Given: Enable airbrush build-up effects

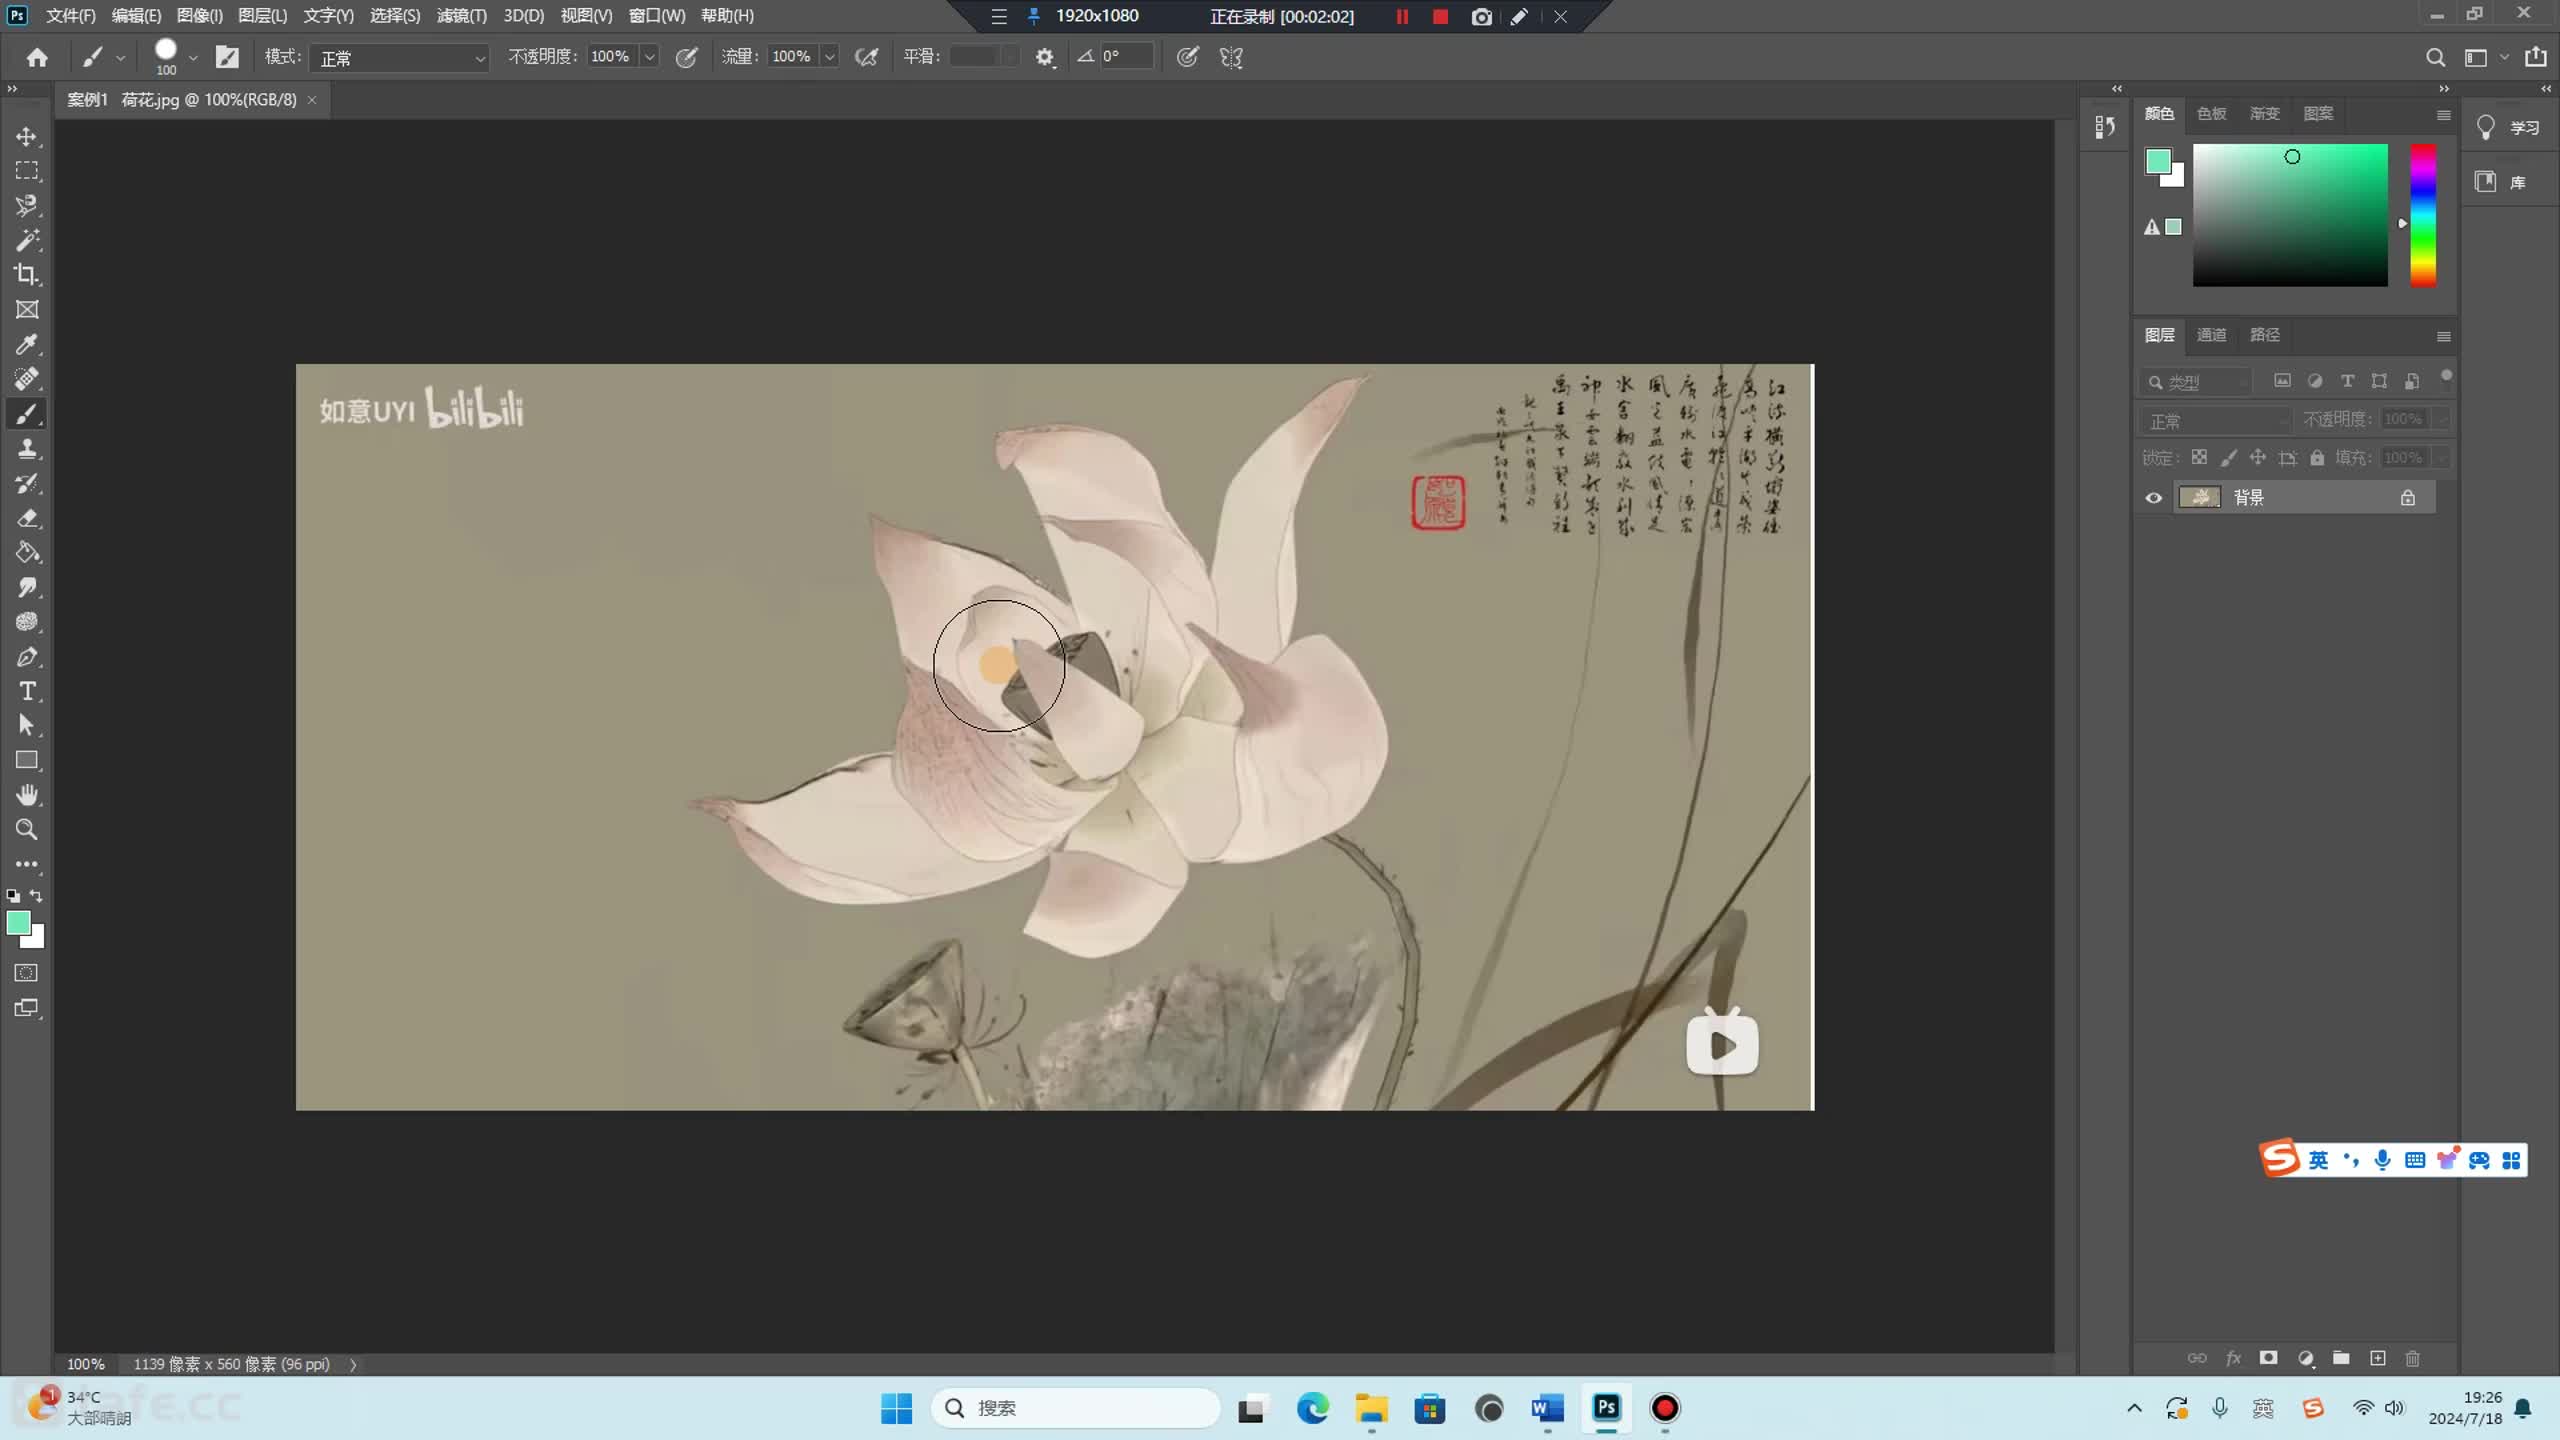Looking at the screenshot, I should point(867,57).
